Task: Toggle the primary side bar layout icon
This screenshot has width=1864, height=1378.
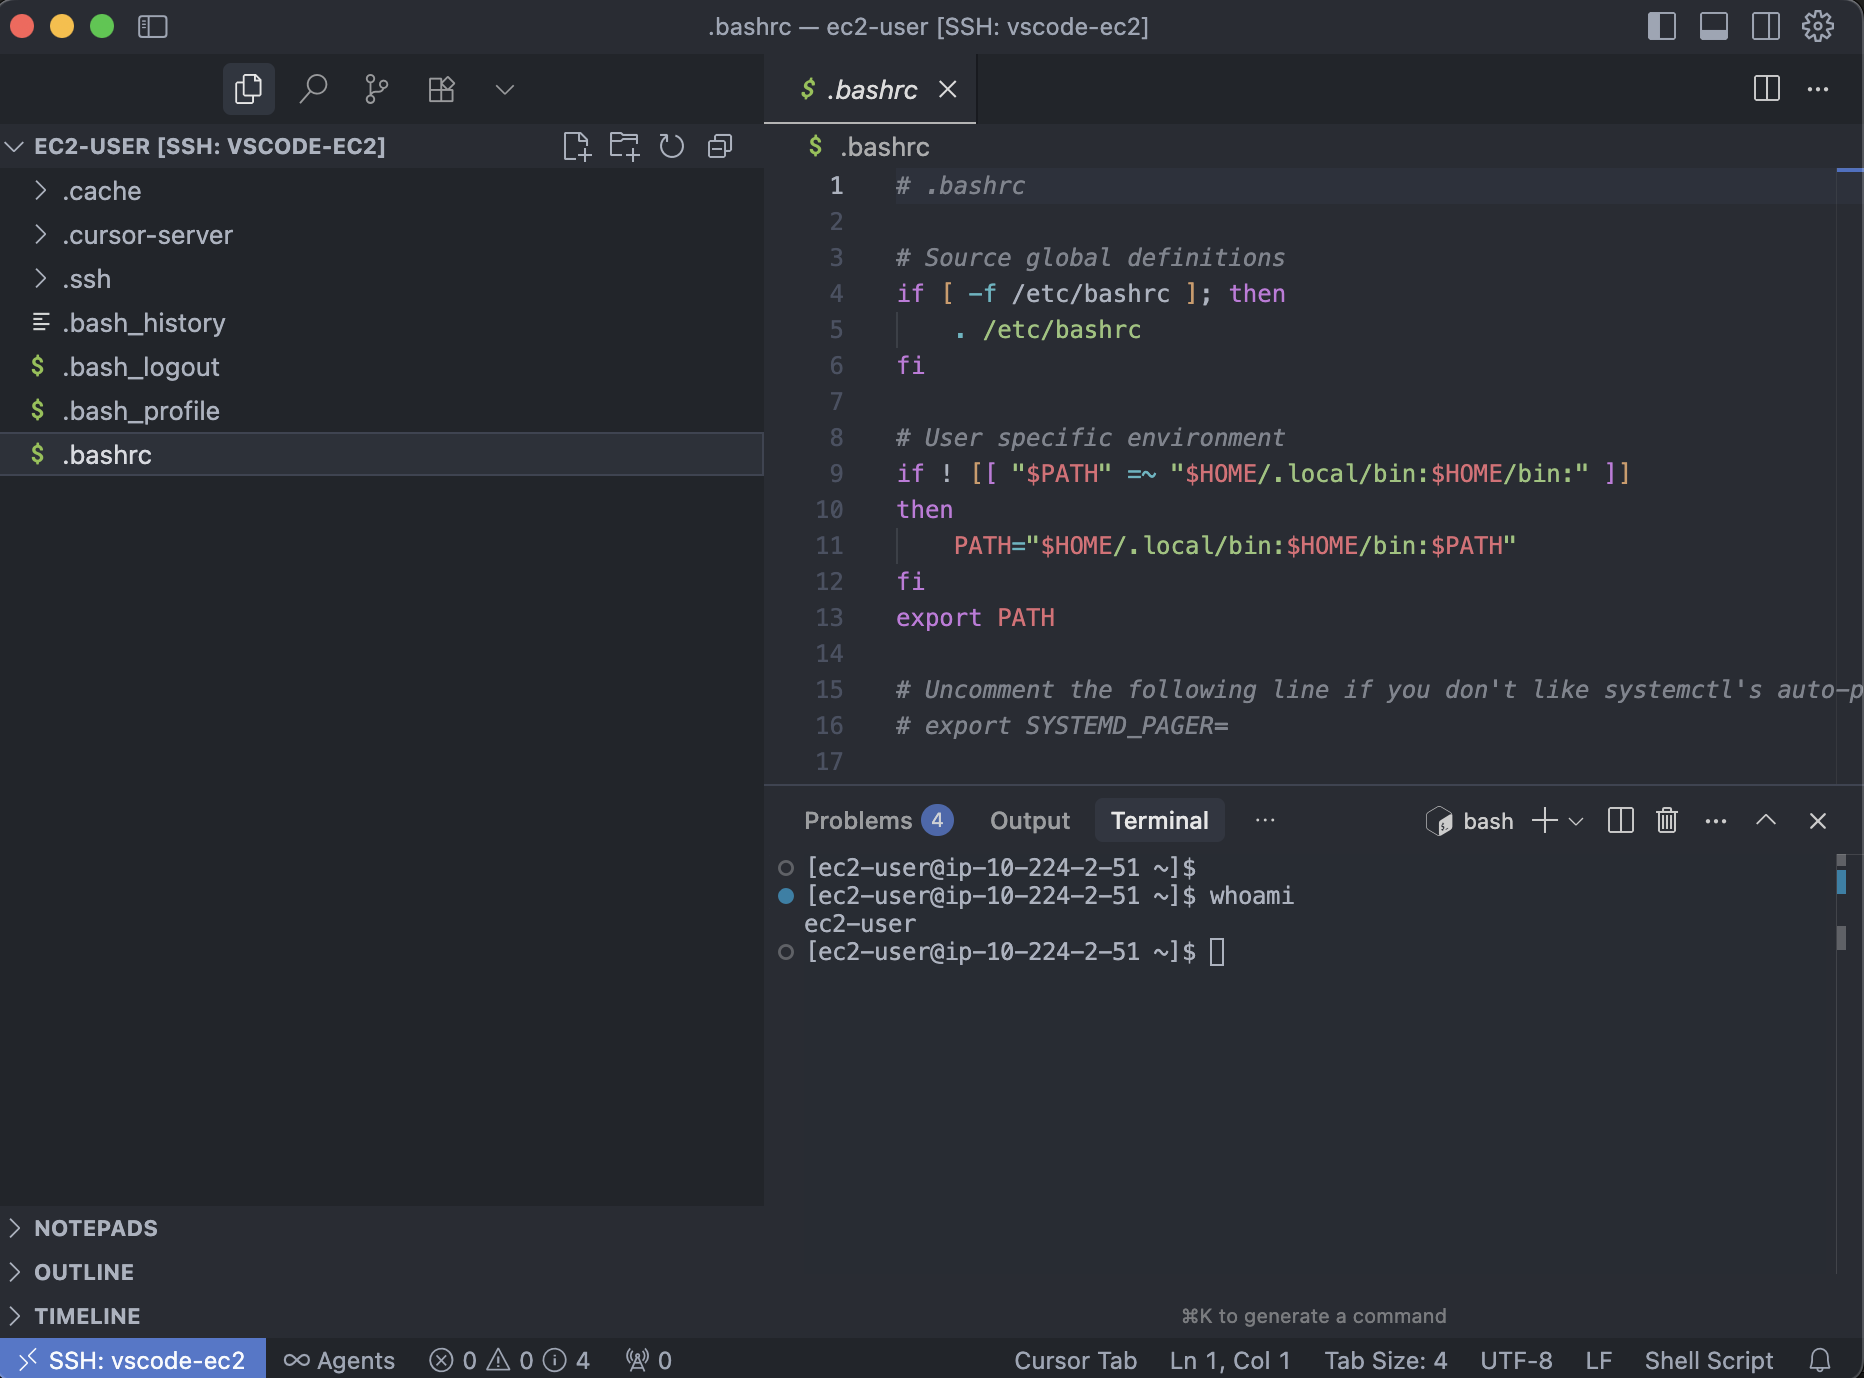Action: click(x=1662, y=26)
